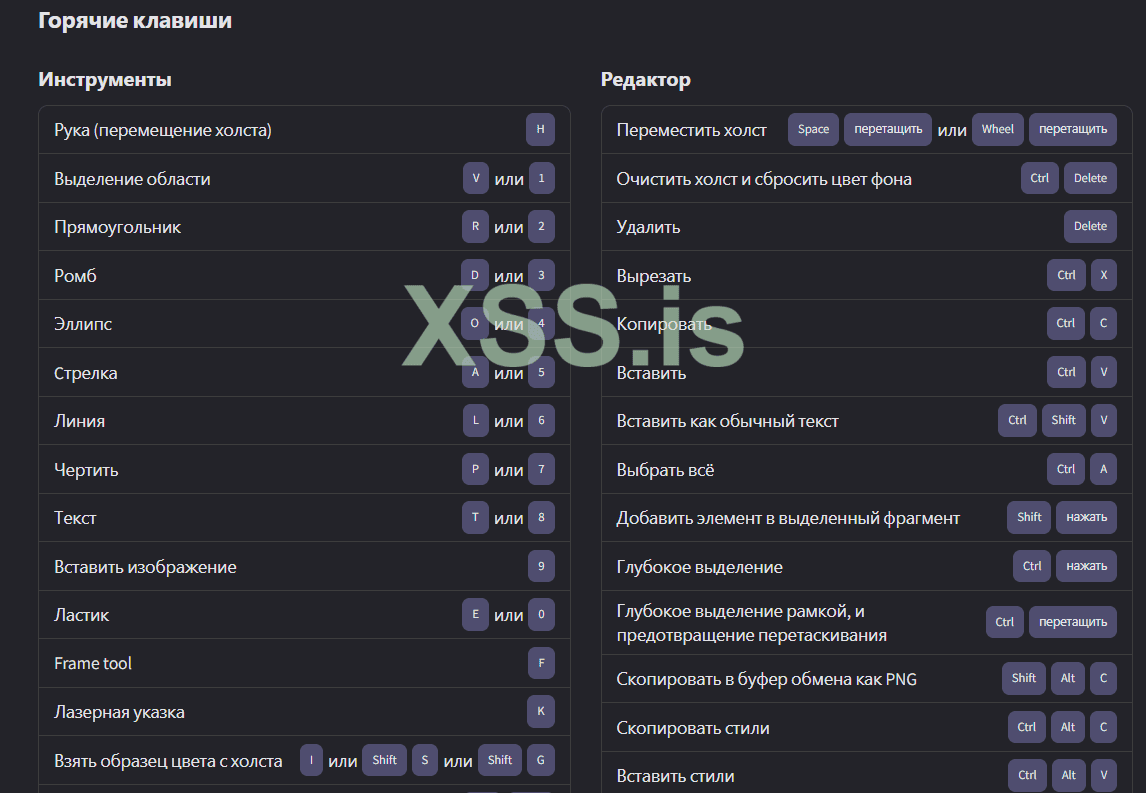
Task: Click the V key badge in Выделение области row
Action: coord(476,178)
